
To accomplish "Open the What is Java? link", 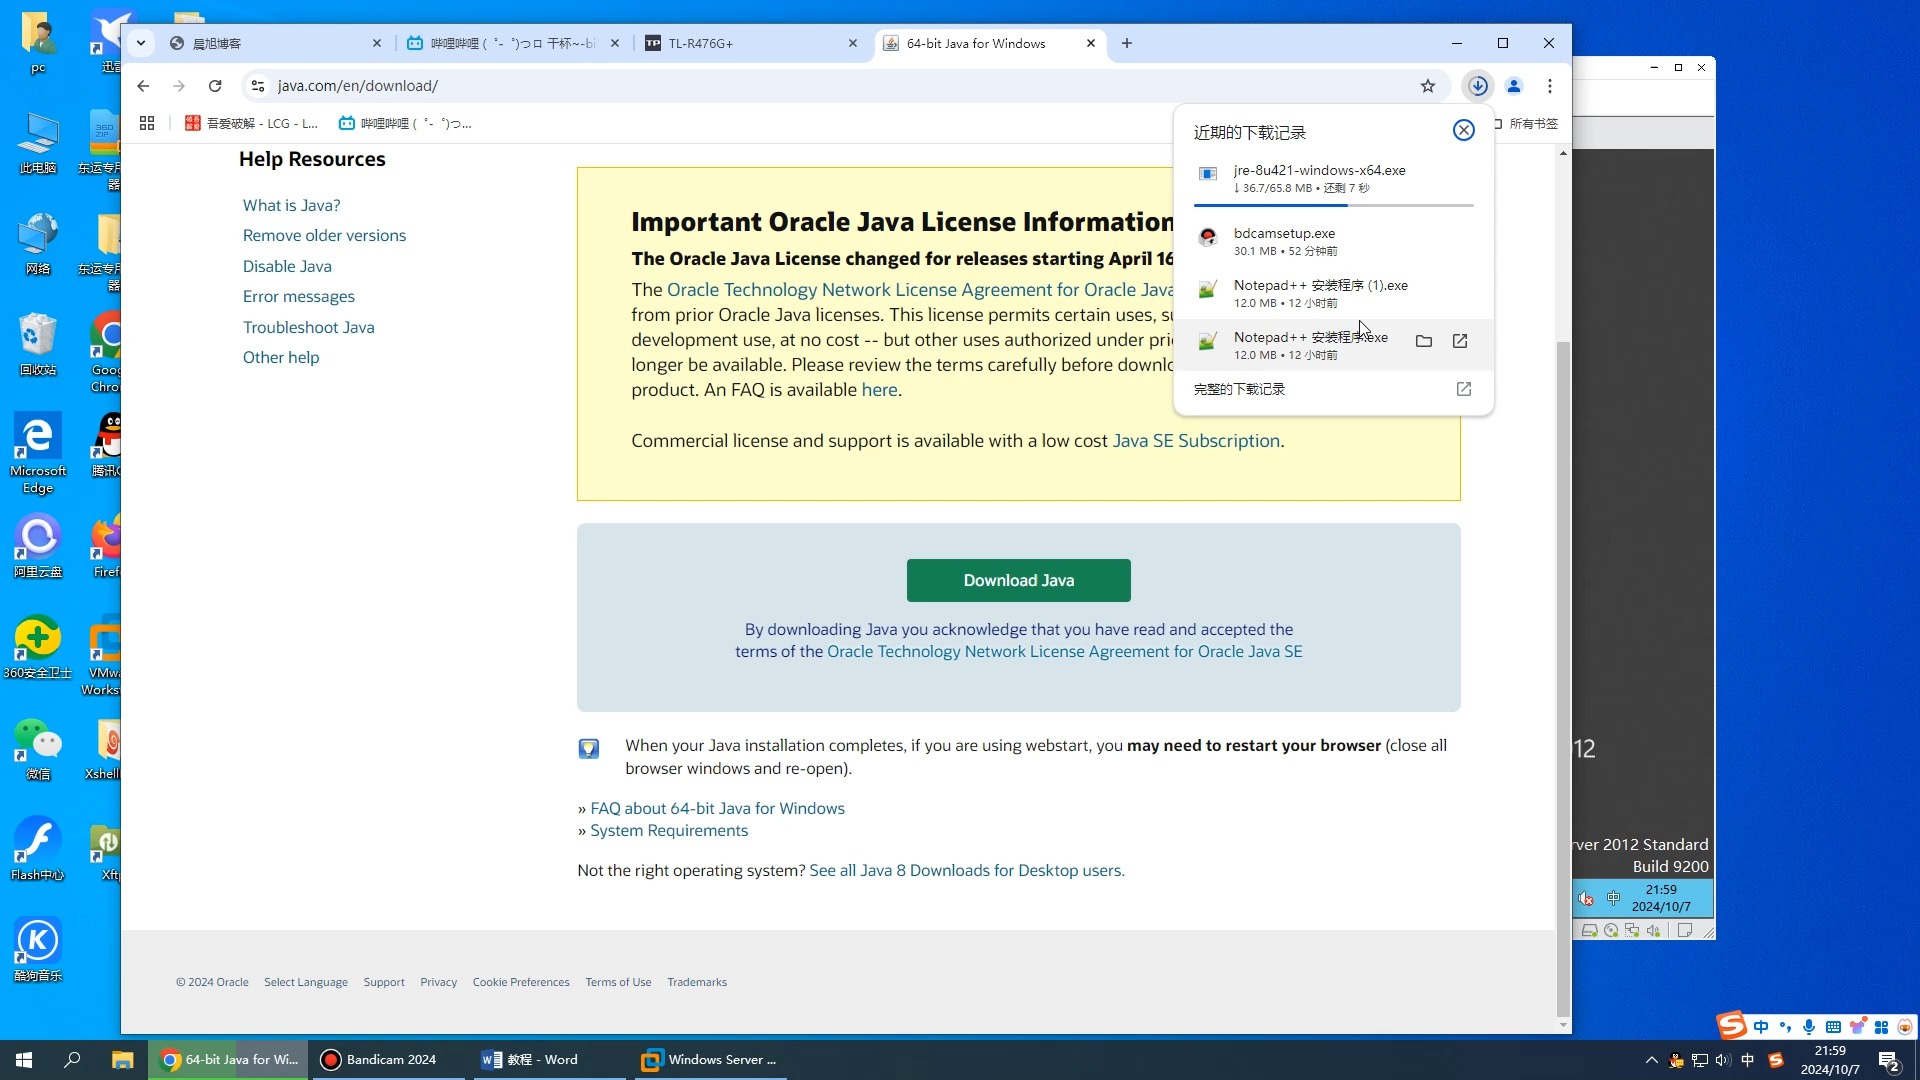I will (291, 205).
